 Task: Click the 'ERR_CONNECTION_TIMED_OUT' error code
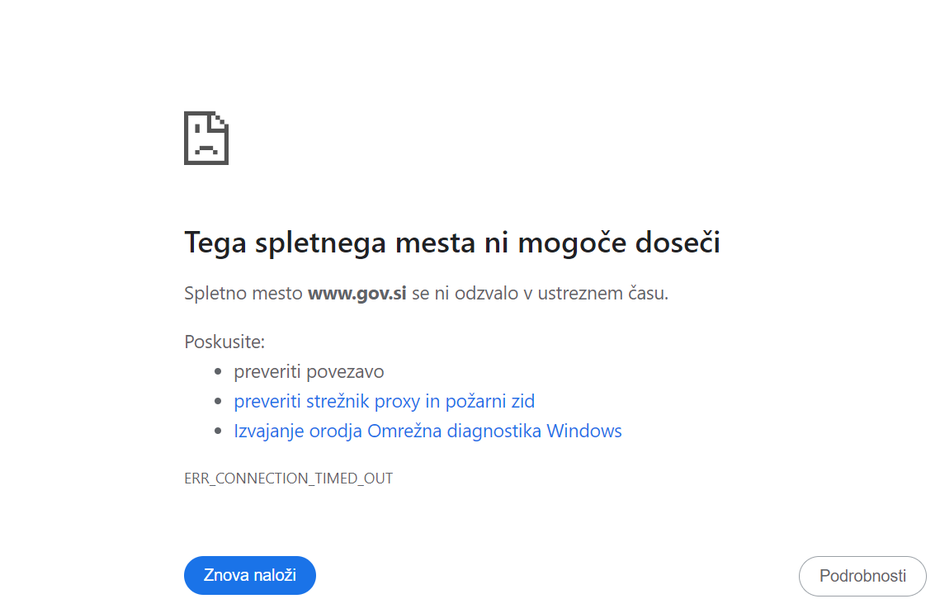pyautogui.click(x=288, y=478)
